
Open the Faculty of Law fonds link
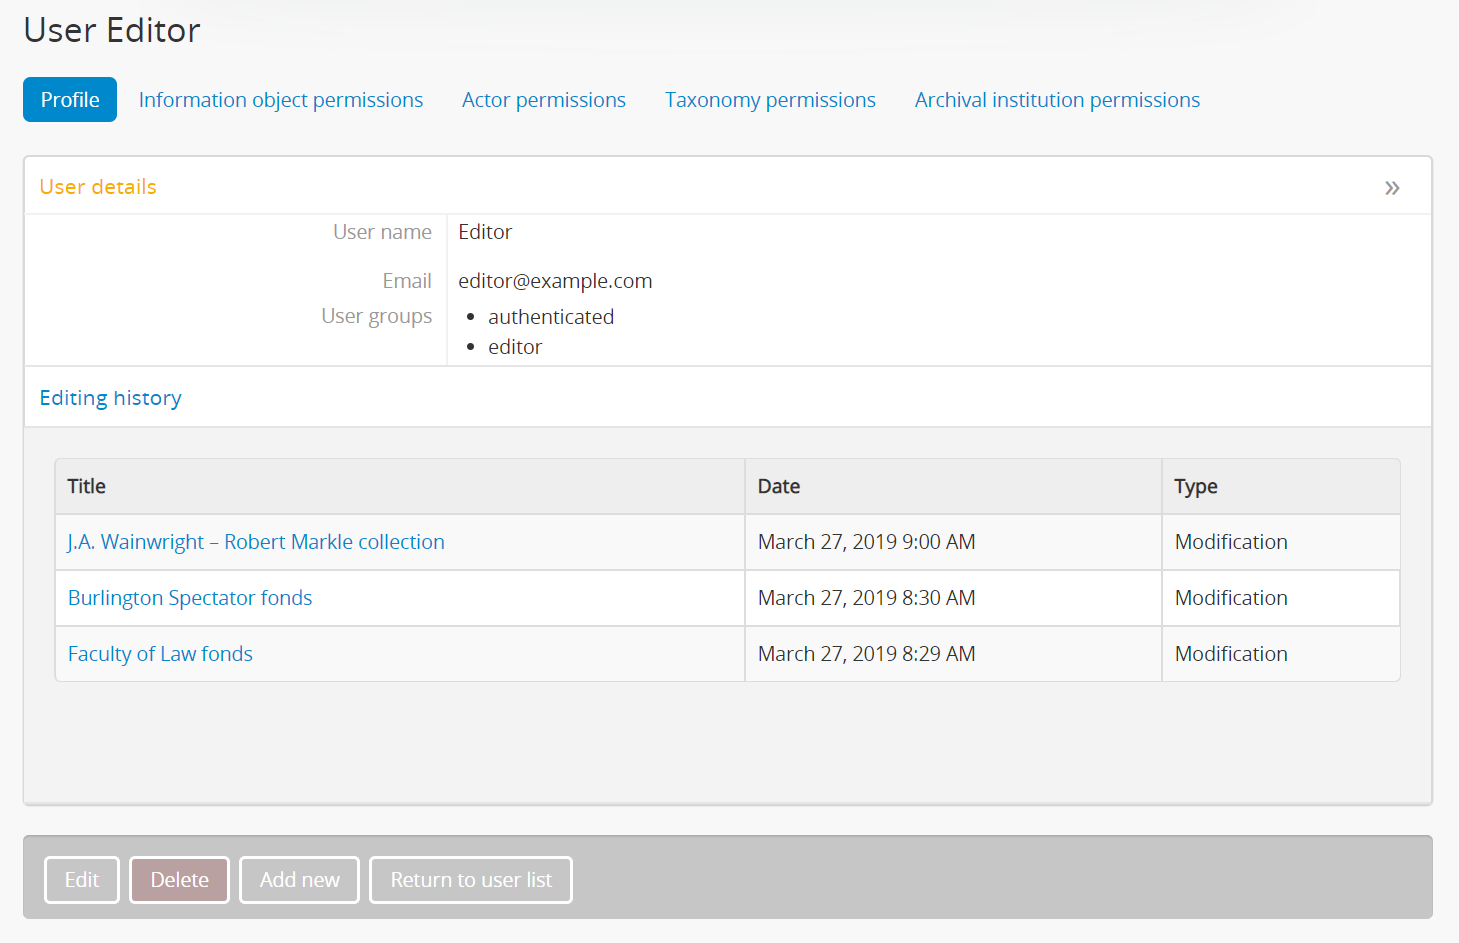click(x=160, y=654)
